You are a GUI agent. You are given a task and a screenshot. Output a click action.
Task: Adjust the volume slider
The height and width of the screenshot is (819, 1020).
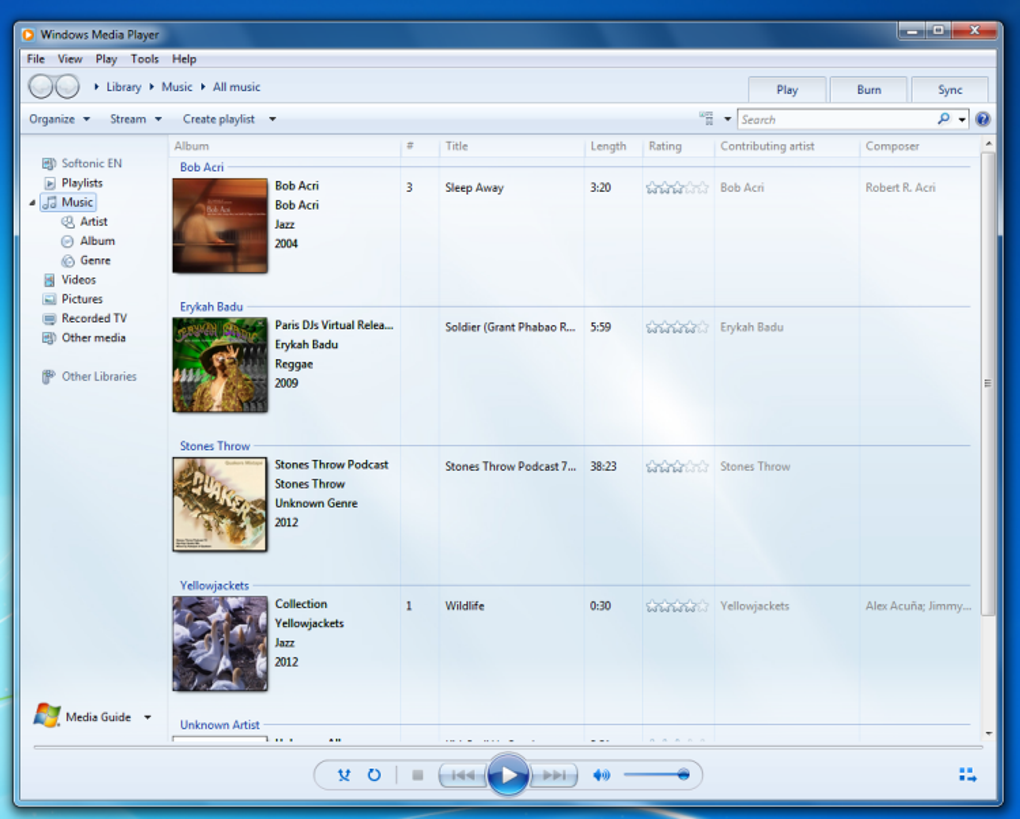[656, 774]
